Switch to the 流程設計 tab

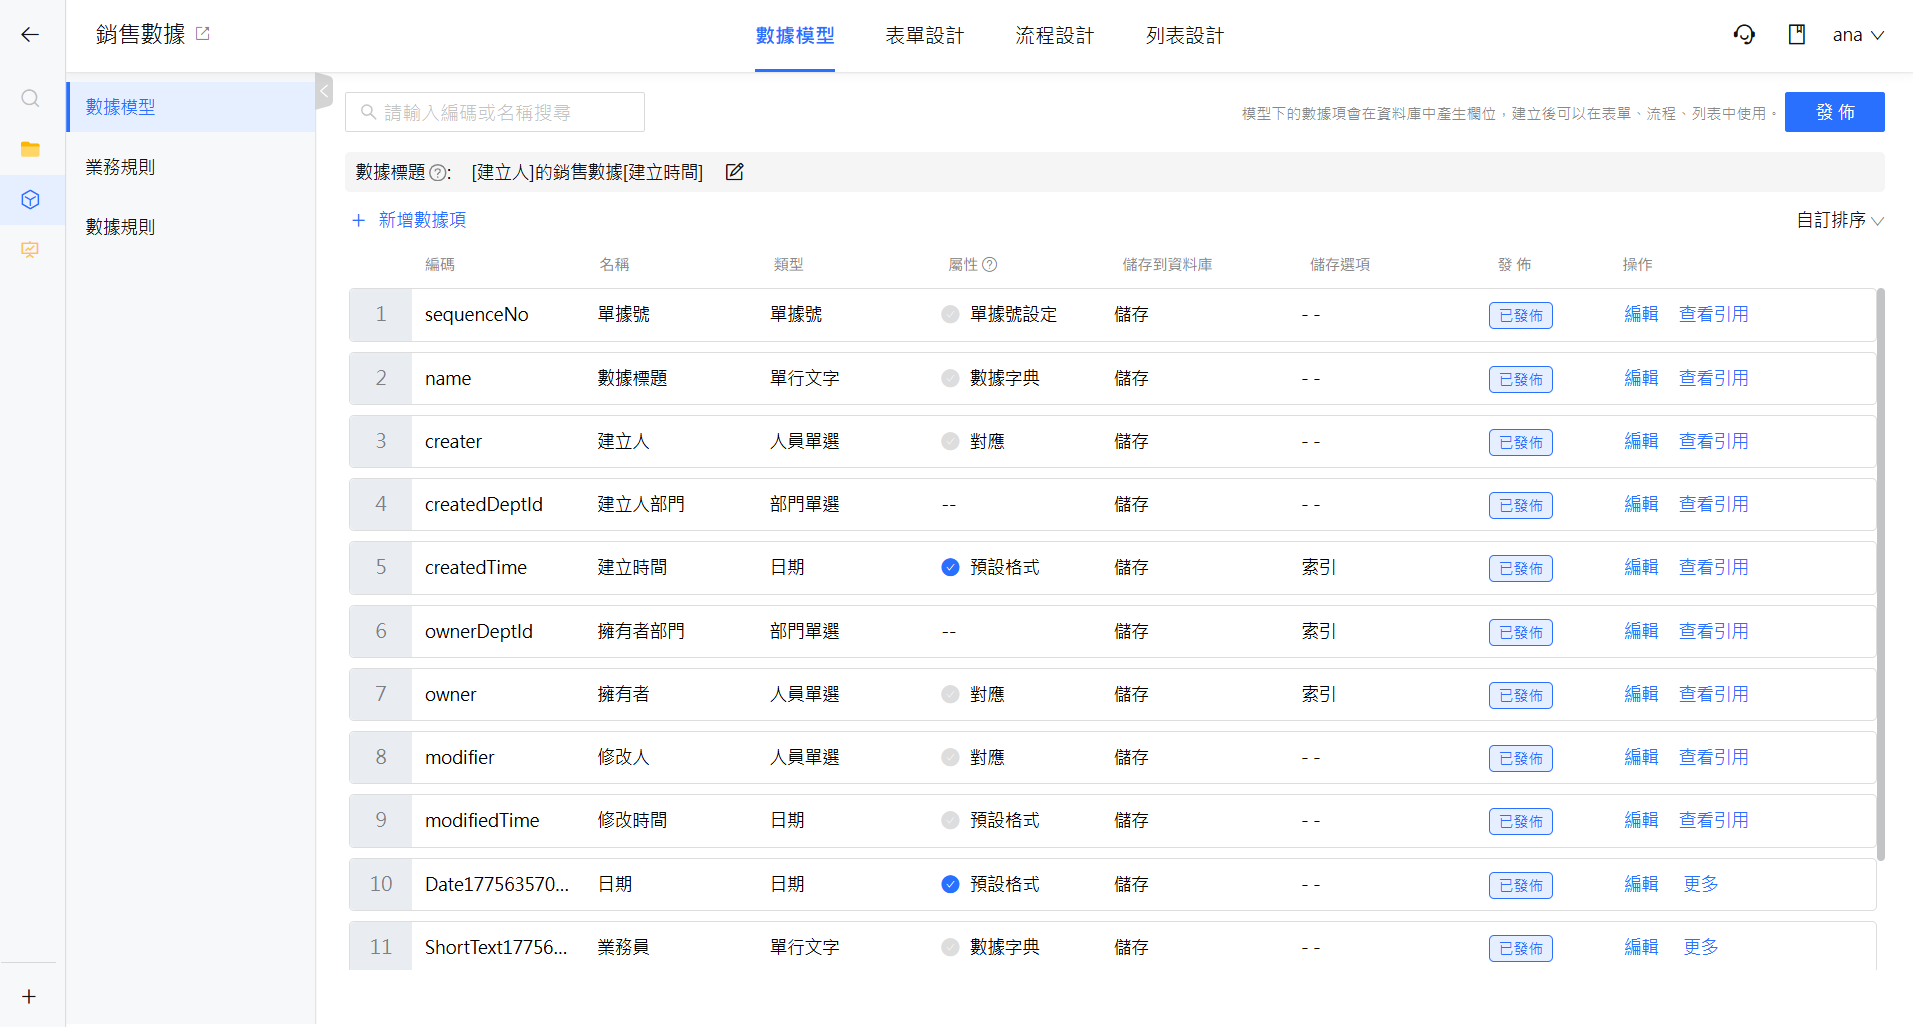1055,36
